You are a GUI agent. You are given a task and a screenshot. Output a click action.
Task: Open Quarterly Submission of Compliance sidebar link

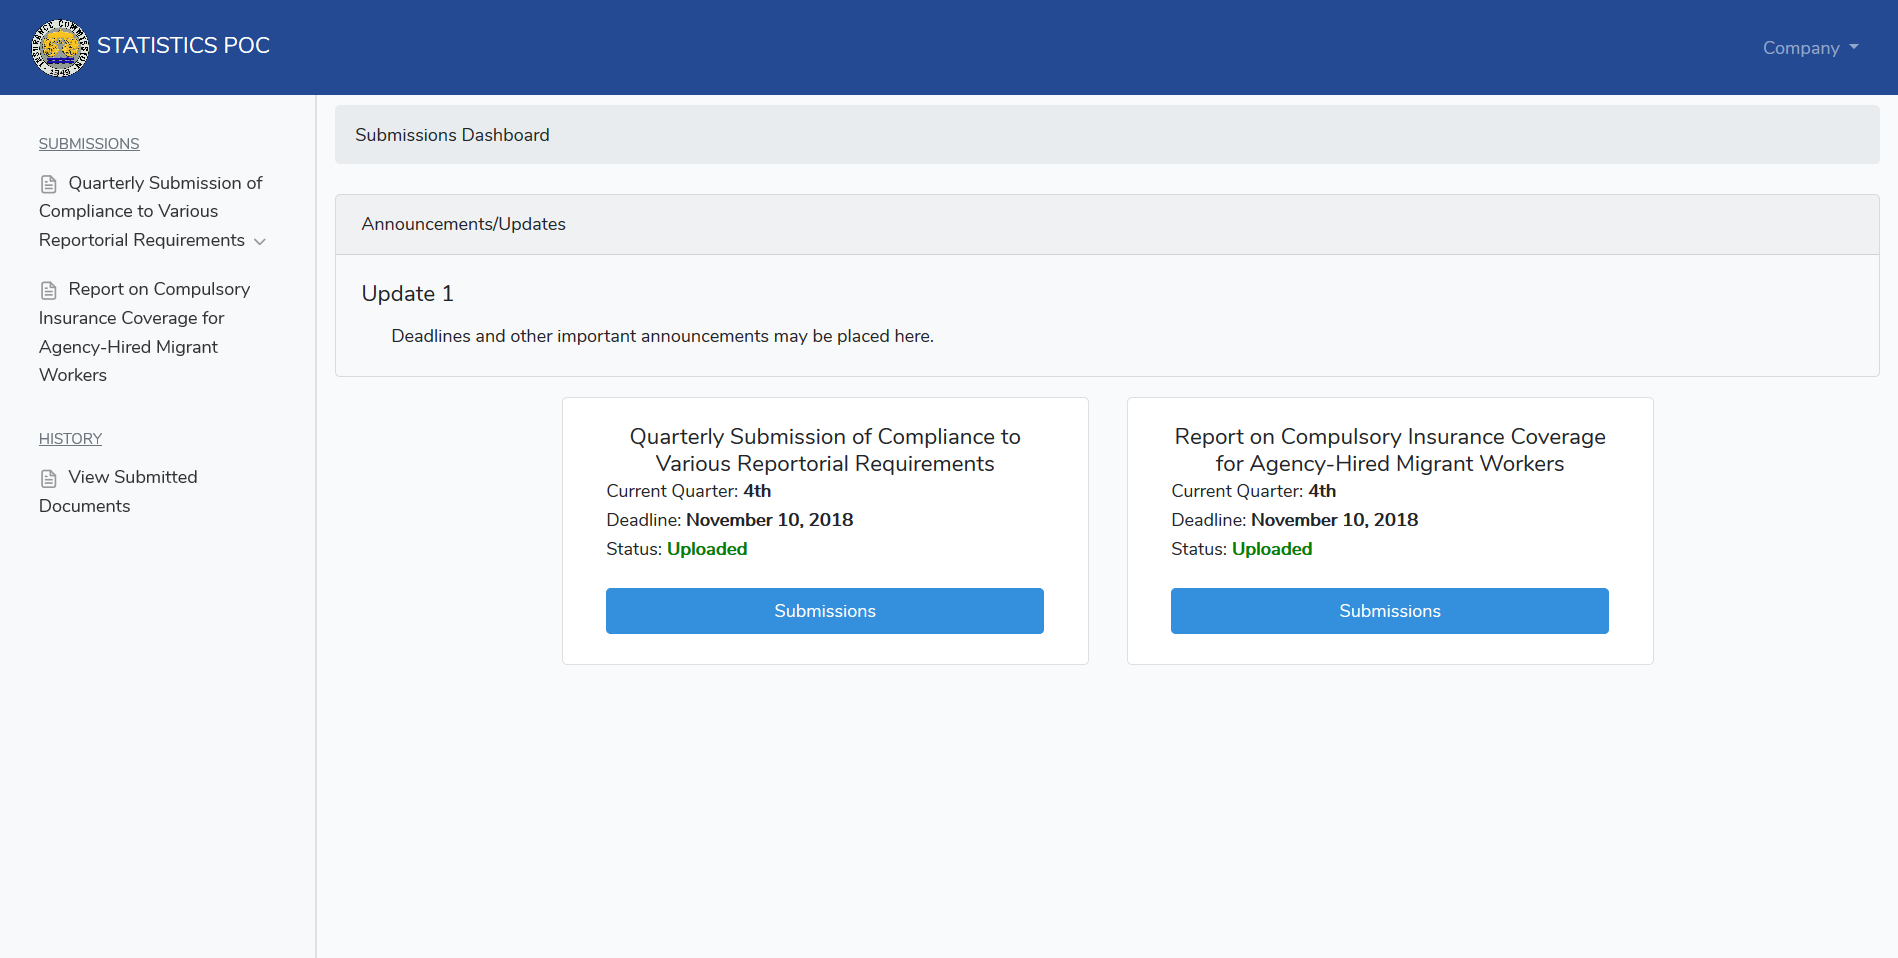coord(152,211)
